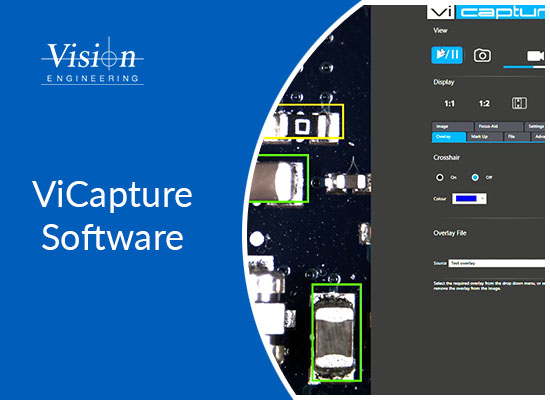
Task: Set display scale to 1:2
Action: coord(484,104)
